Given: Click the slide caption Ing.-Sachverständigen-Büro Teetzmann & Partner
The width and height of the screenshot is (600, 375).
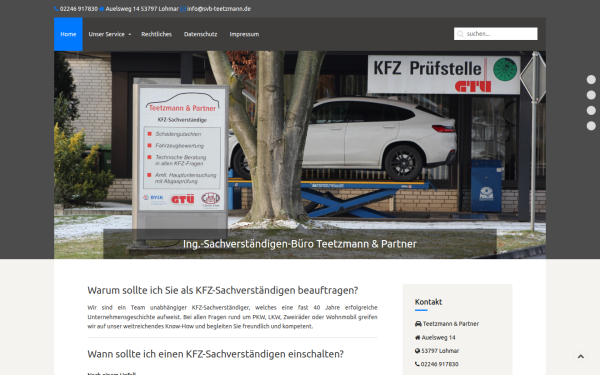Looking at the screenshot, I should pyautogui.click(x=300, y=244).
